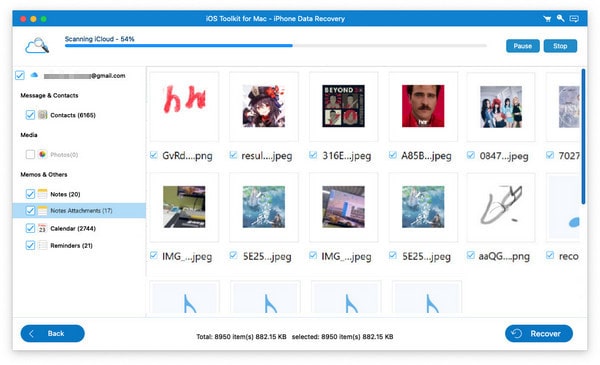The width and height of the screenshot is (600, 365).
Task: Click the Memos & Others section heading
Action: pos(44,174)
